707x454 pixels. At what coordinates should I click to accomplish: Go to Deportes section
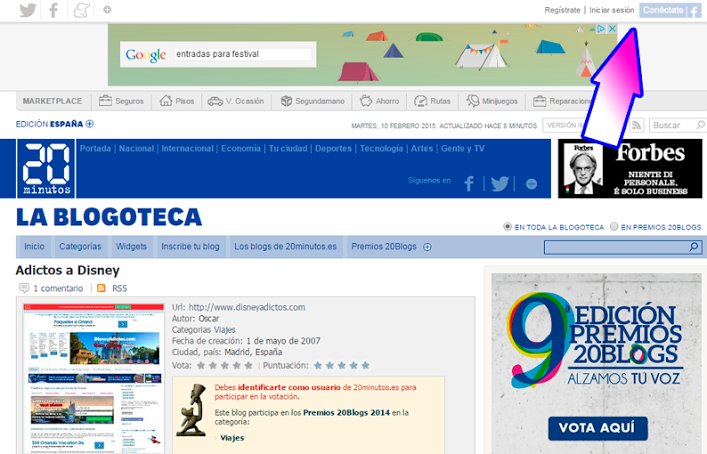pos(333,148)
